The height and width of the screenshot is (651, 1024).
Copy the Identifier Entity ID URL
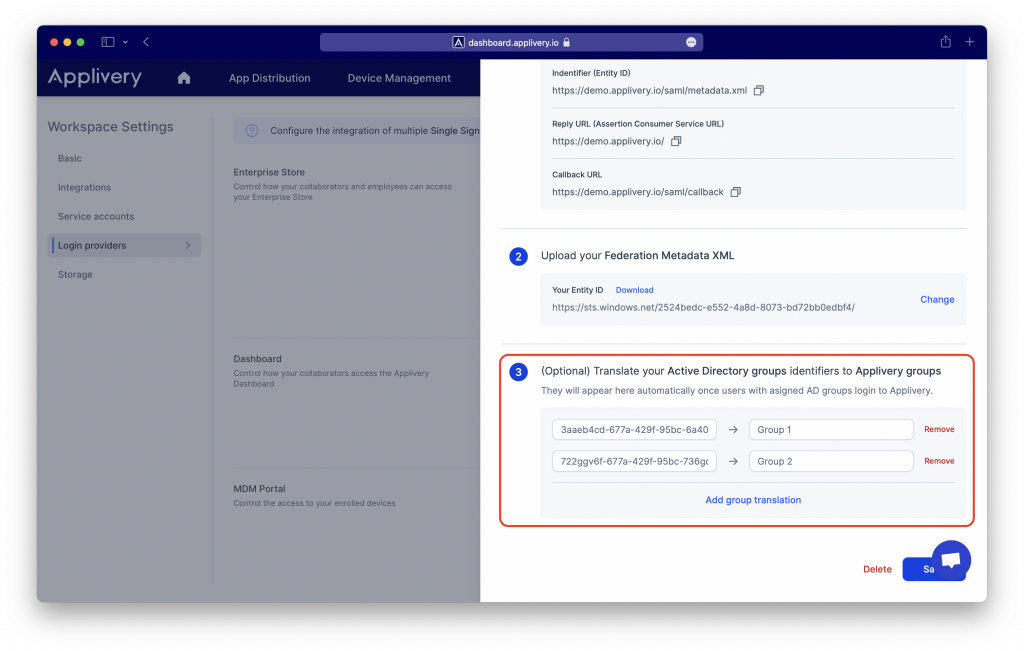tap(758, 90)
